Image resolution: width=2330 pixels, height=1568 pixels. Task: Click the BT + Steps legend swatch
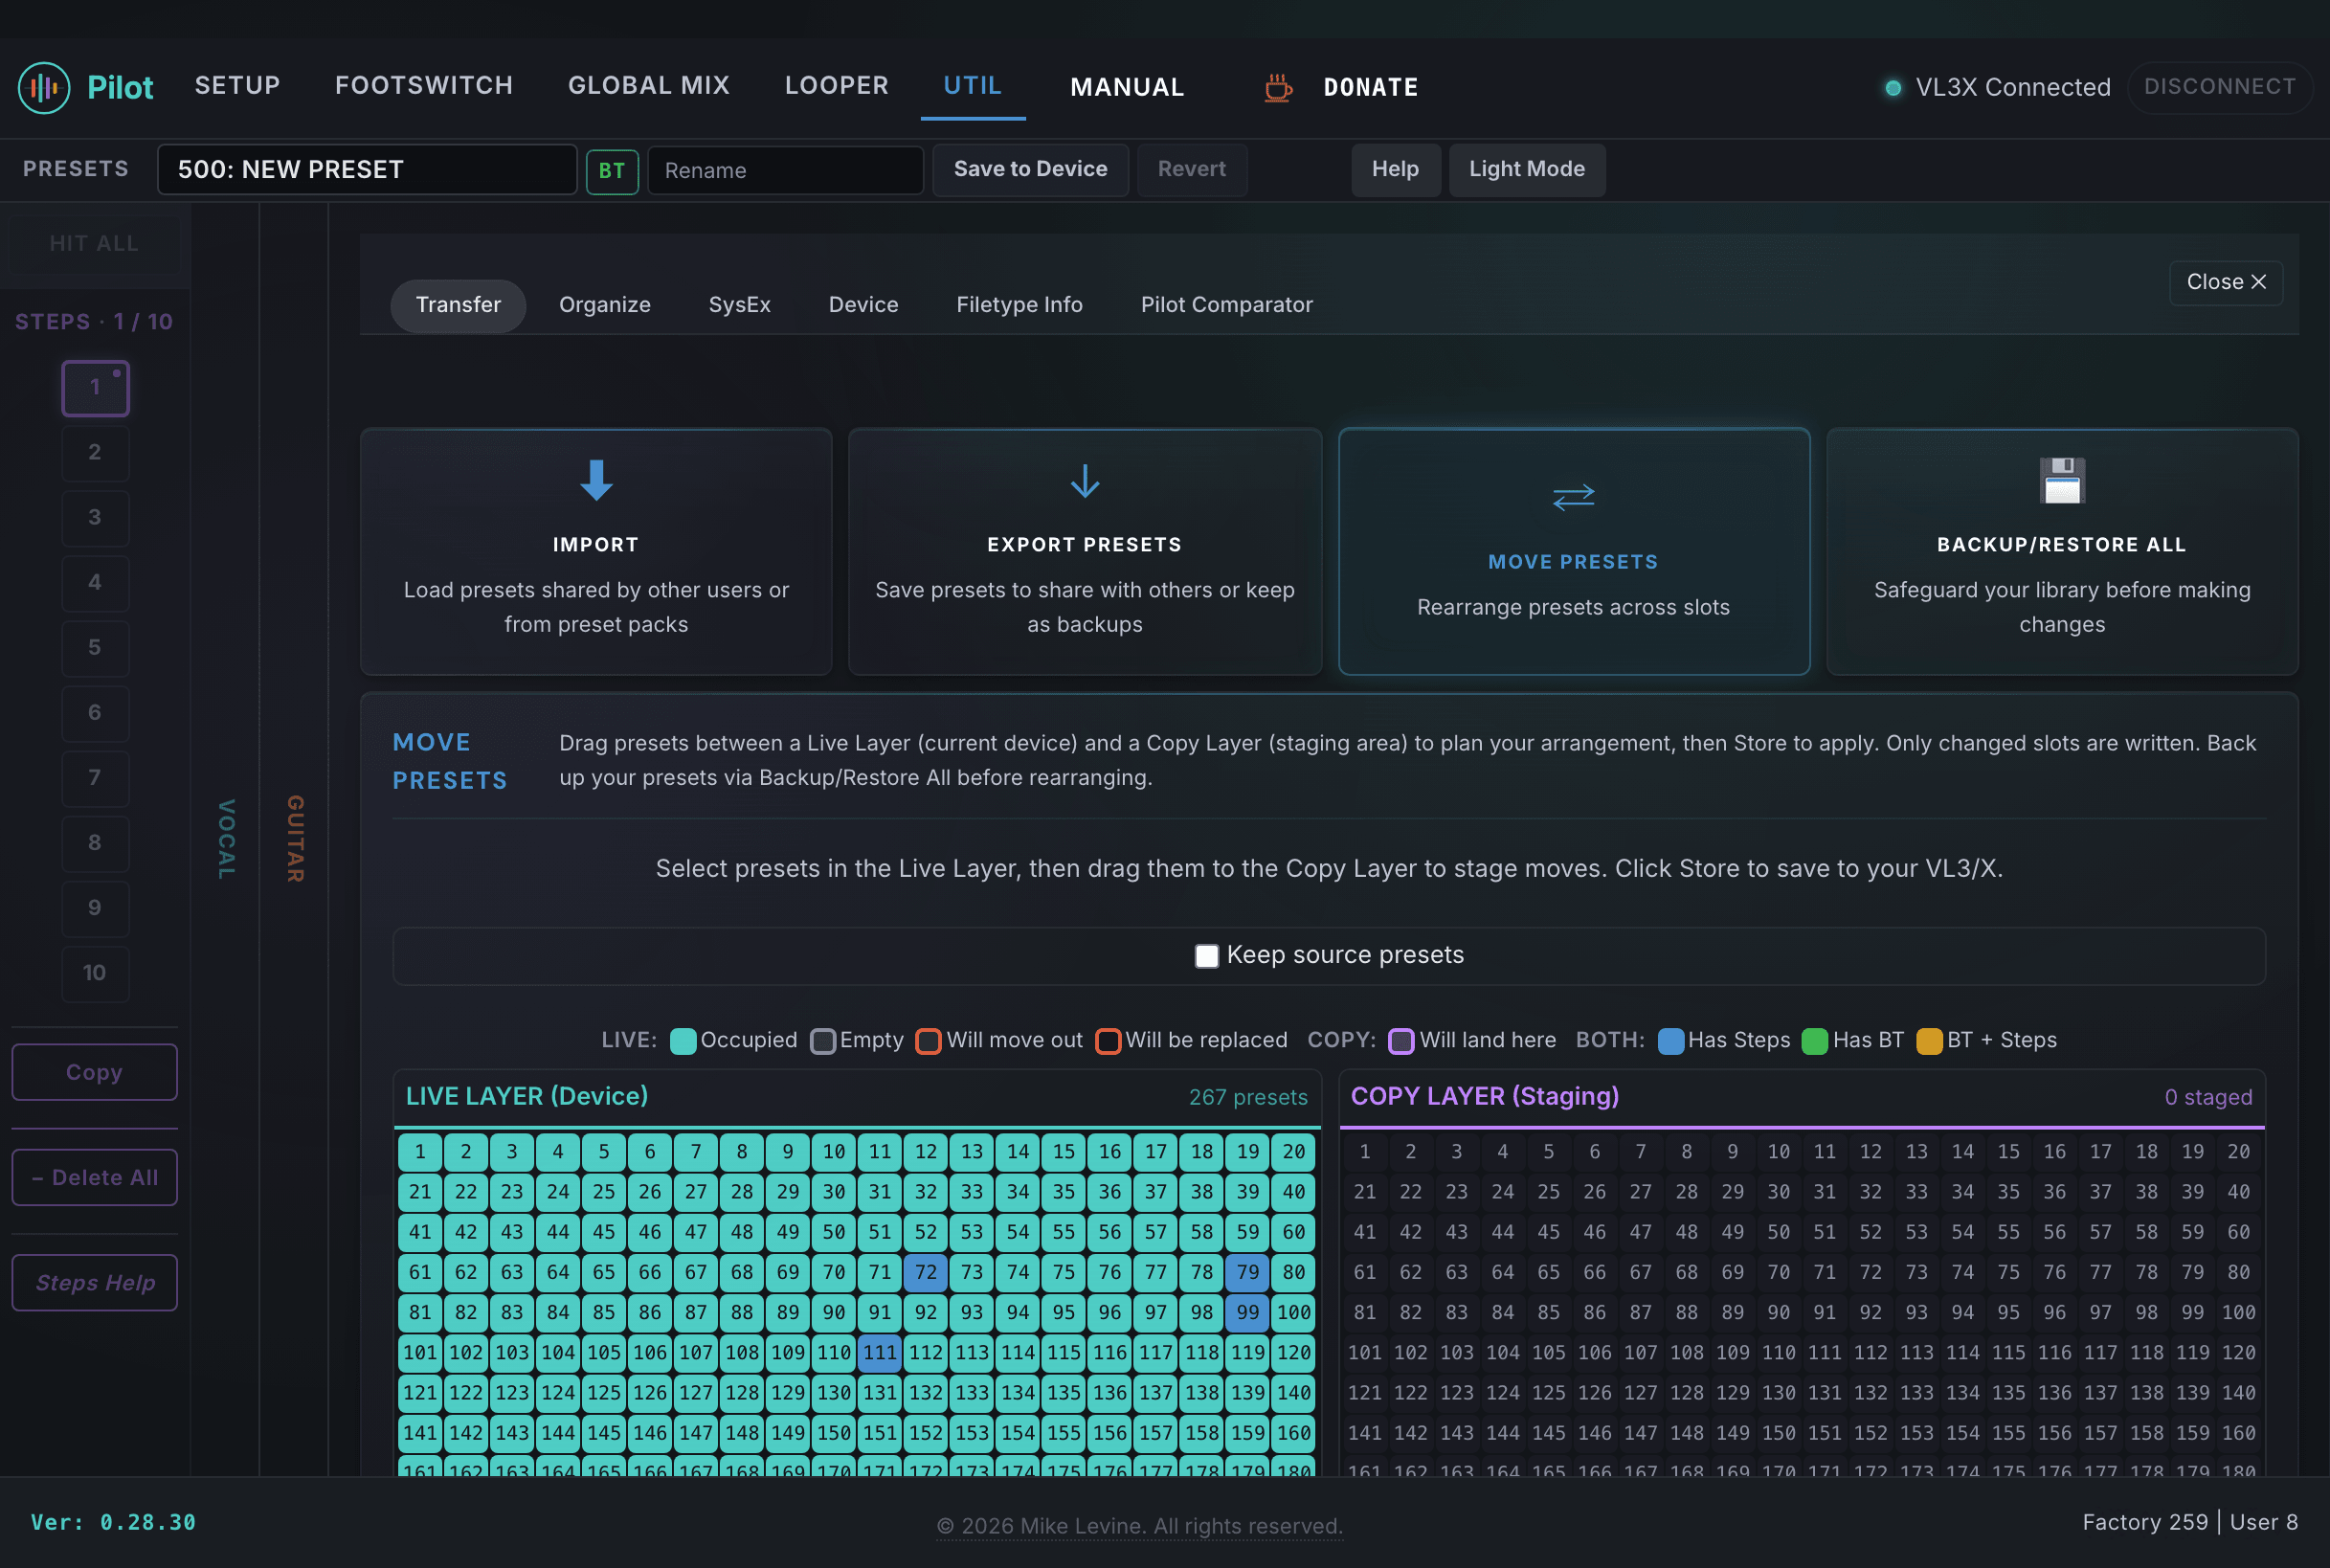pyautogui.click(x=1929, y=1041)
